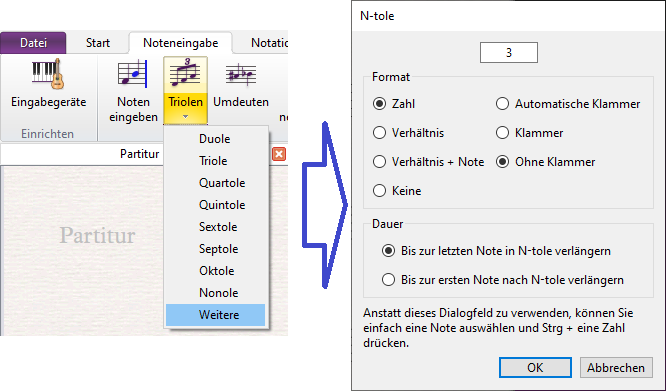
Task: Confirm the N-tole dialog with OK
Action: click(535, 367)
